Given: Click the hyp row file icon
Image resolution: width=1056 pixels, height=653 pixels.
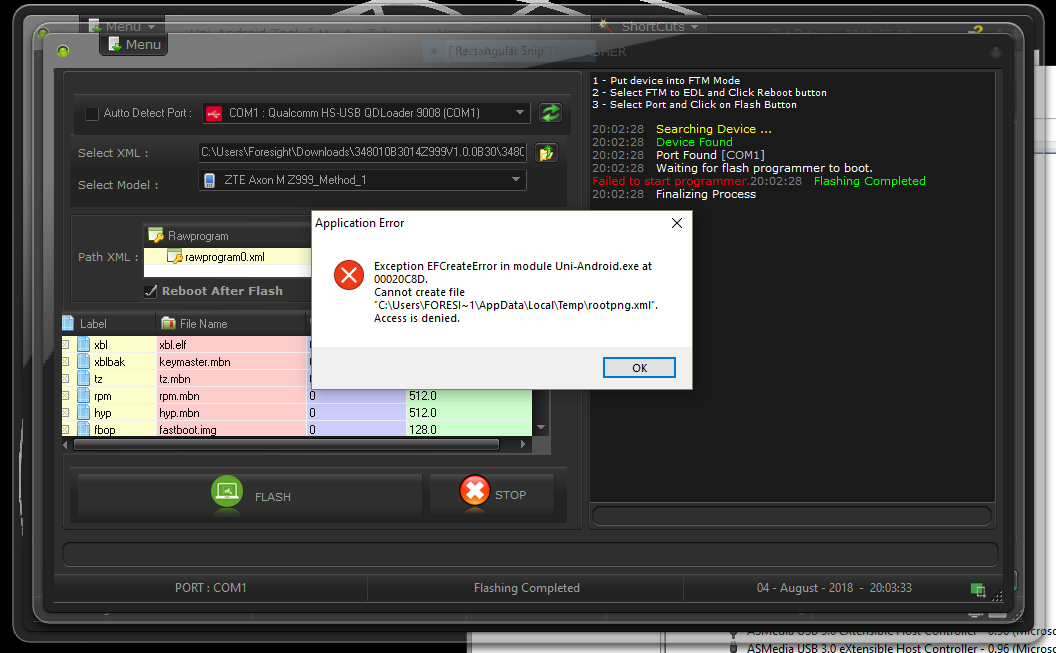Looking at the screenshot, I should pyautogui.click(x=84, y=413).
